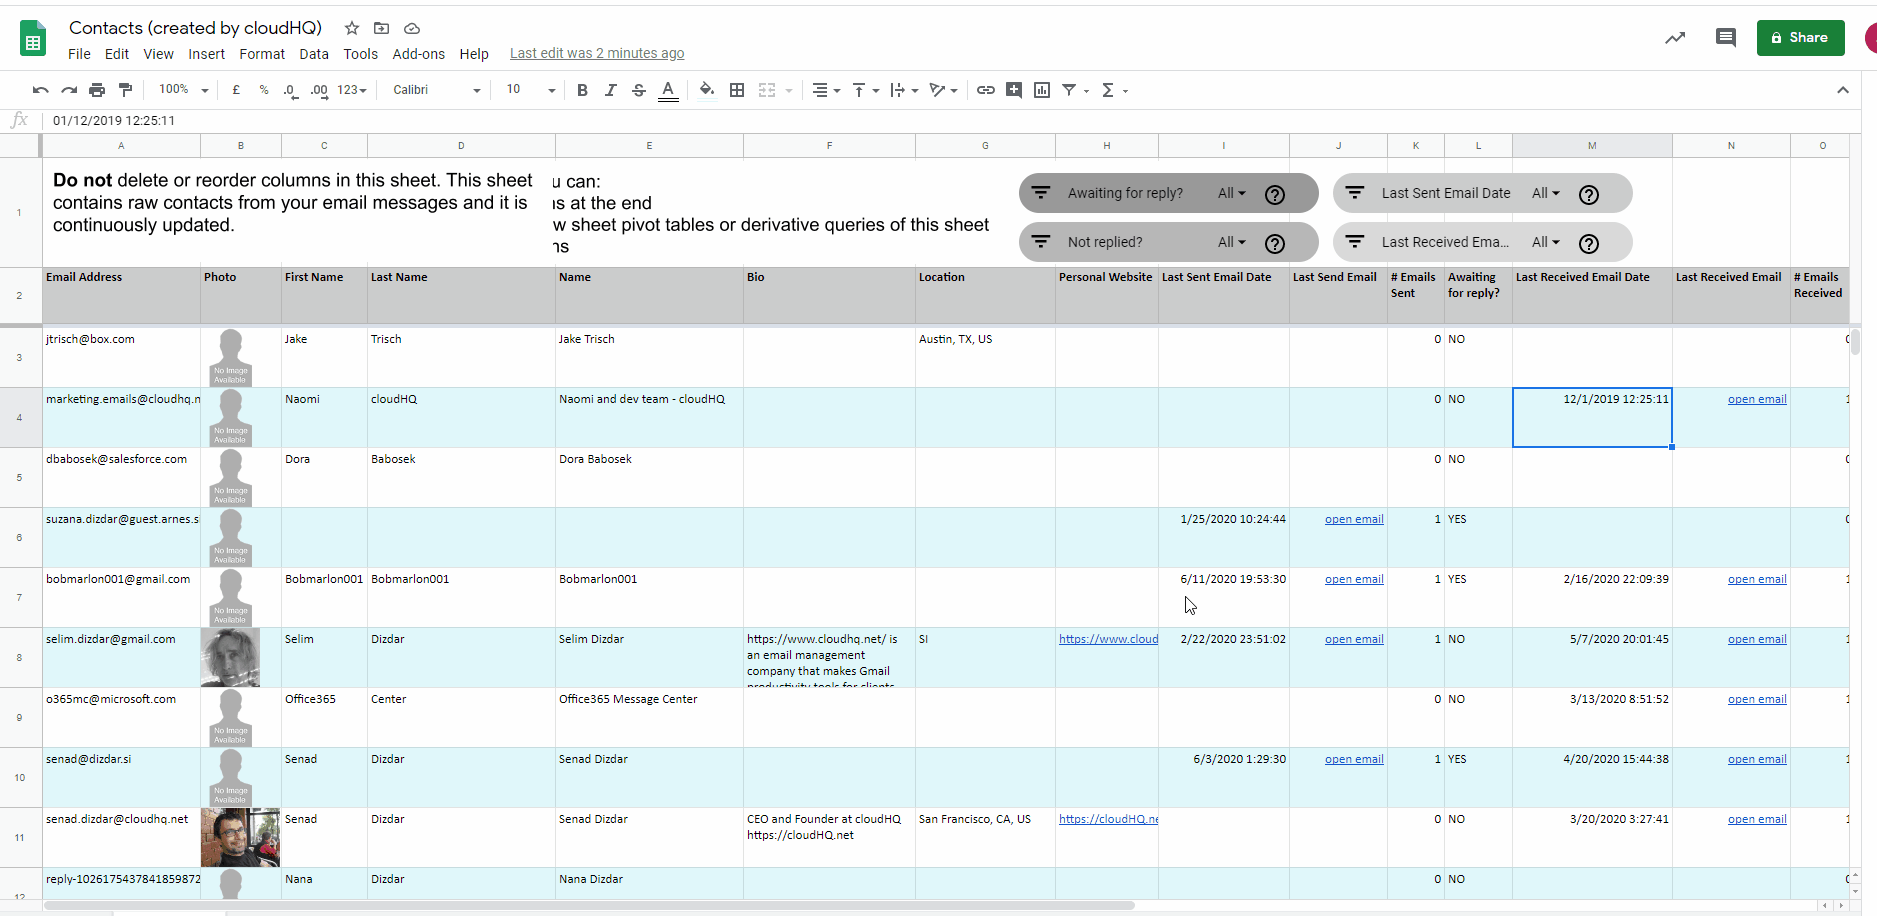Click the green Share button
Screen dimensions: 1877x916
(1800, 37)
